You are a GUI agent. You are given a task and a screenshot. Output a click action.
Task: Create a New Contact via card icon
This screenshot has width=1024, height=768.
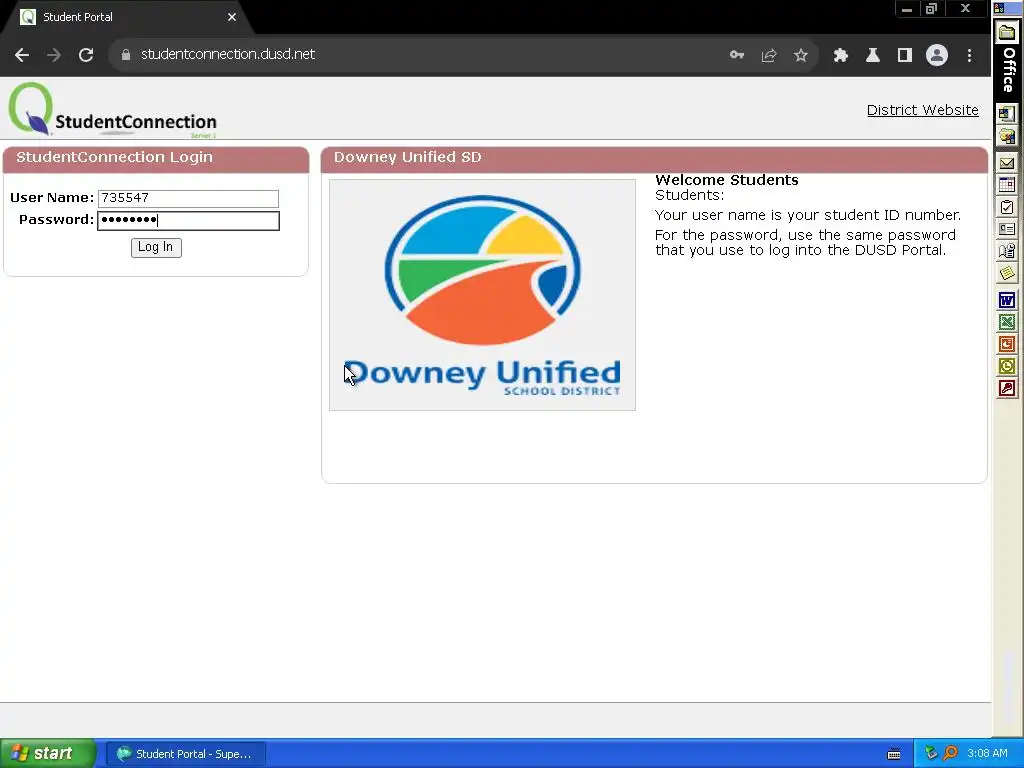click(x=1006, y=229)
